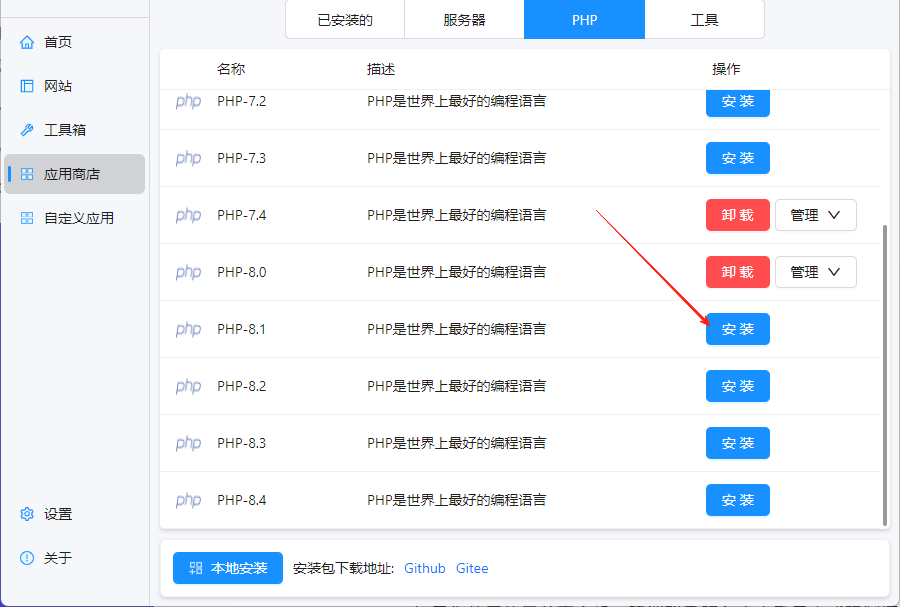
Task: Install PHP-8.2 with its 安装 button
Action: [738, 386]
